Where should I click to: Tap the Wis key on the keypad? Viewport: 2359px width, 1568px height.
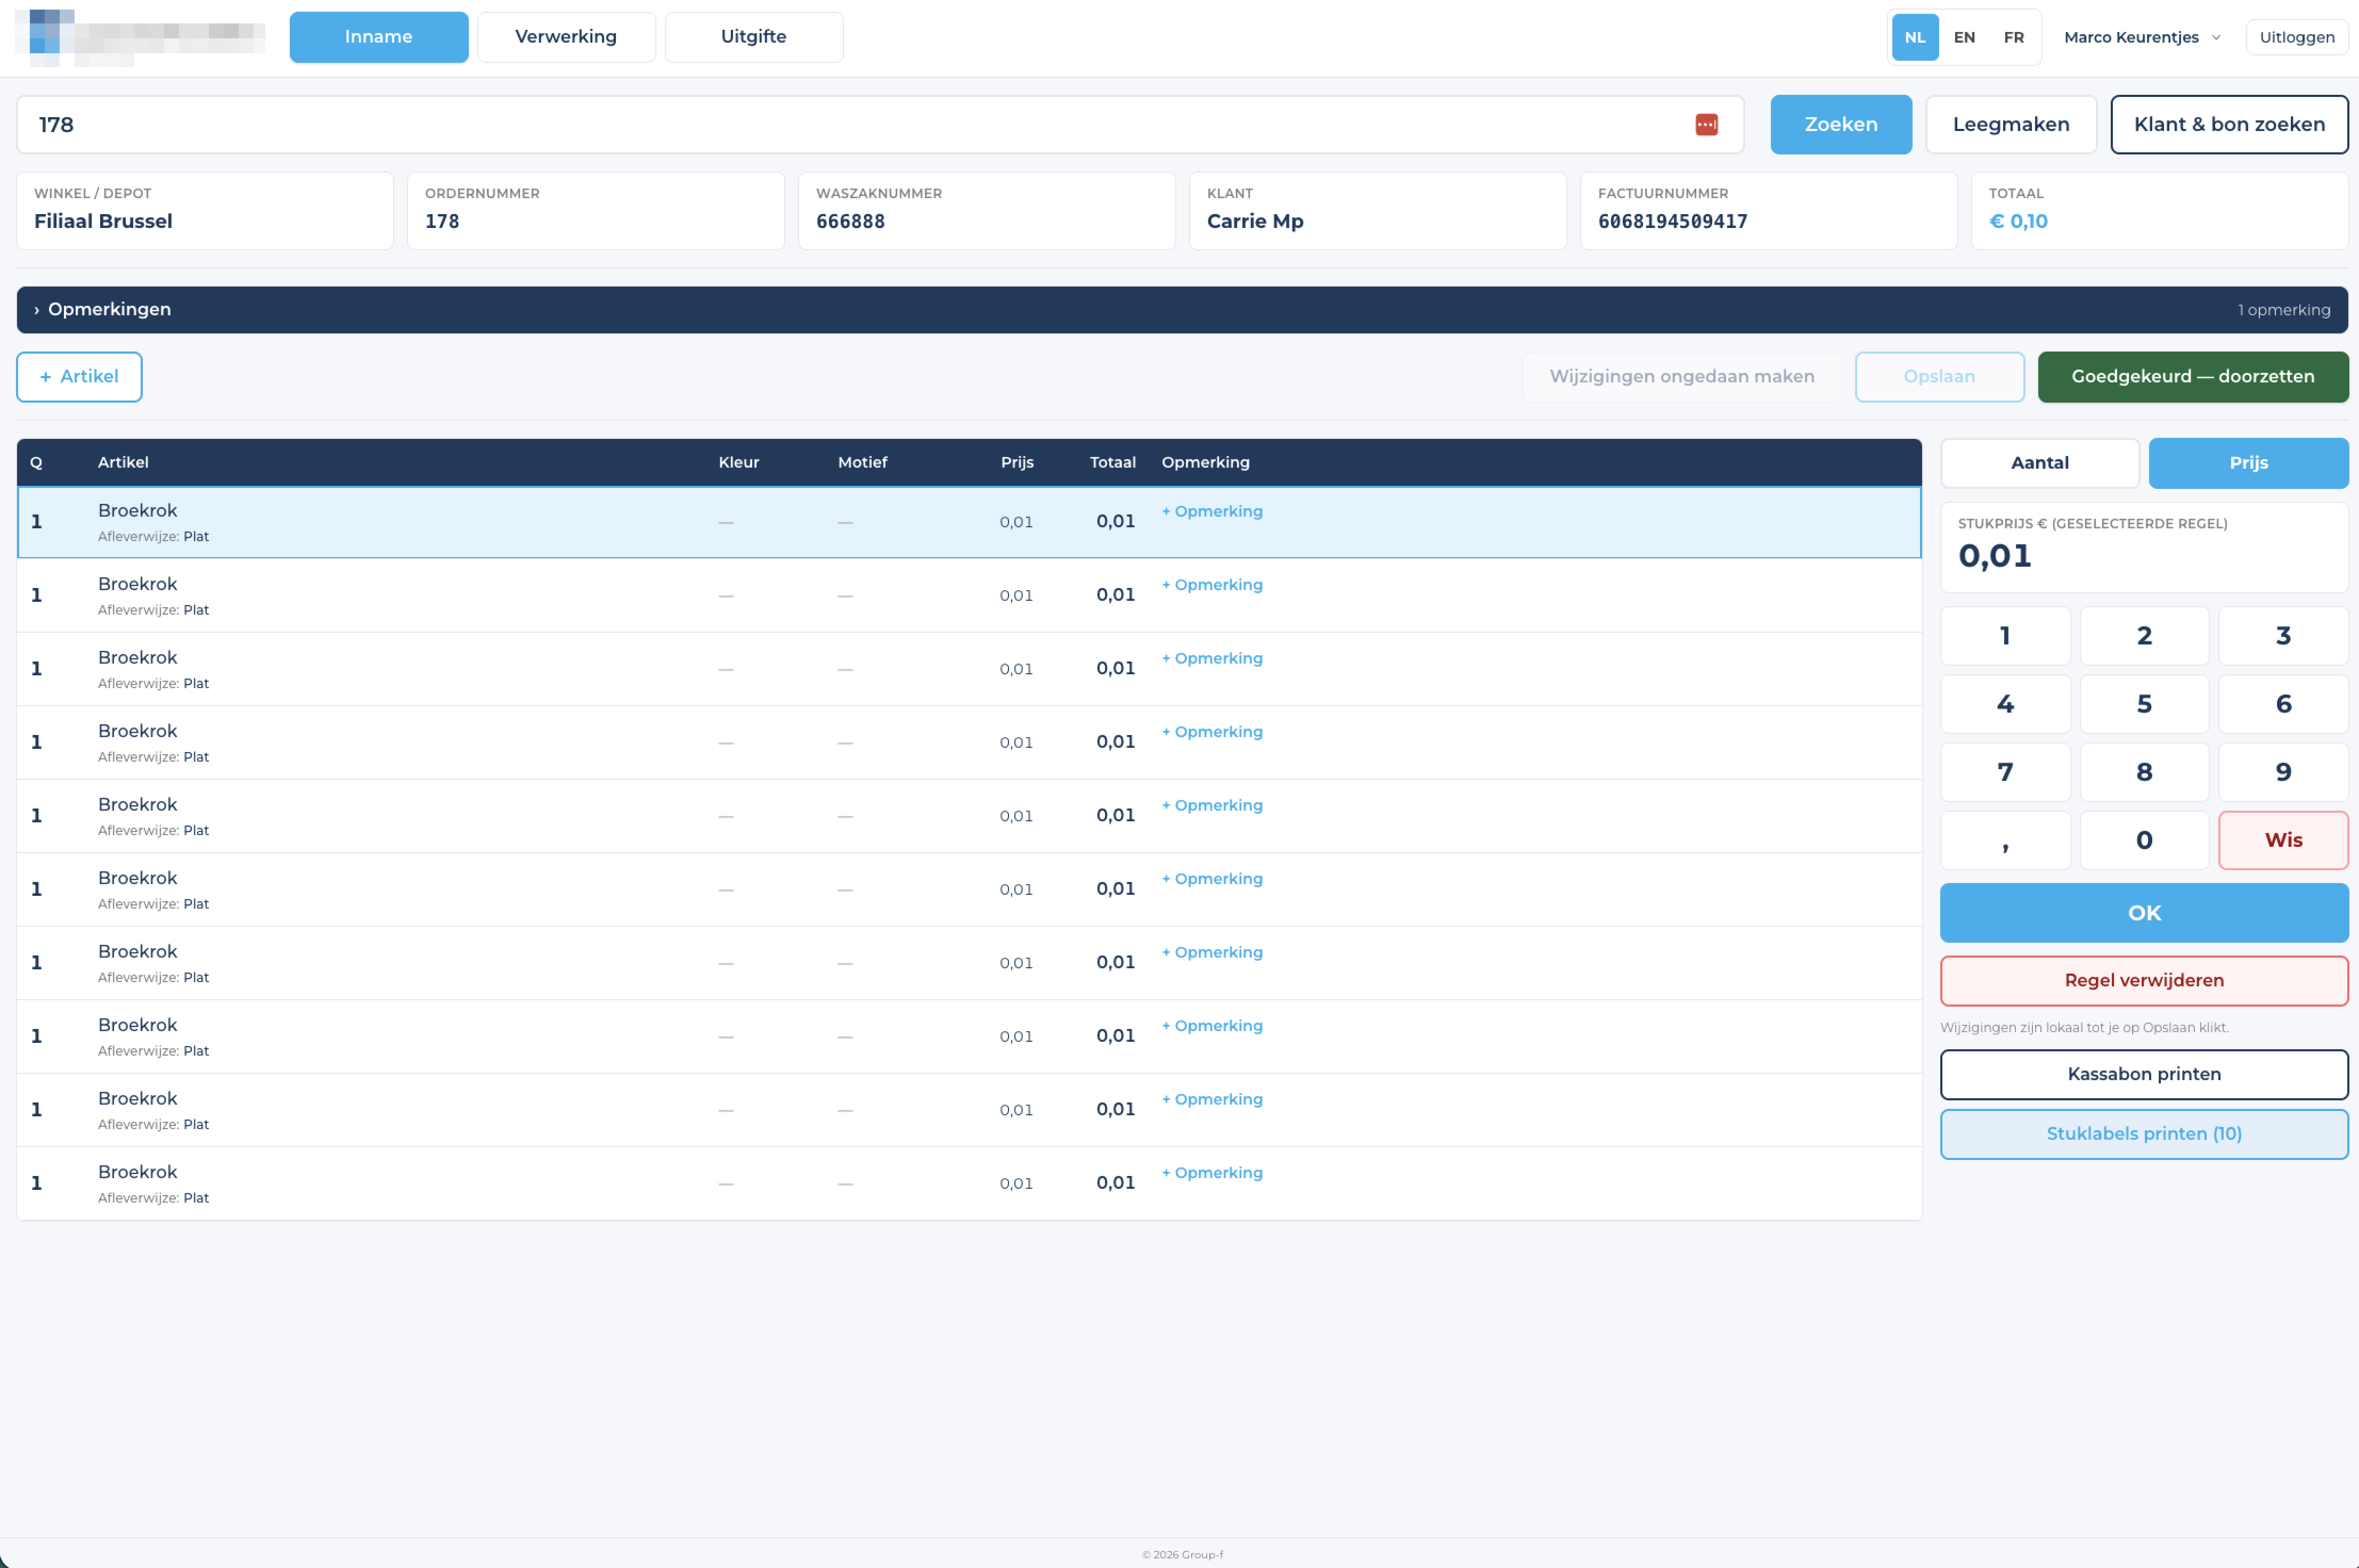[2283, 840]
